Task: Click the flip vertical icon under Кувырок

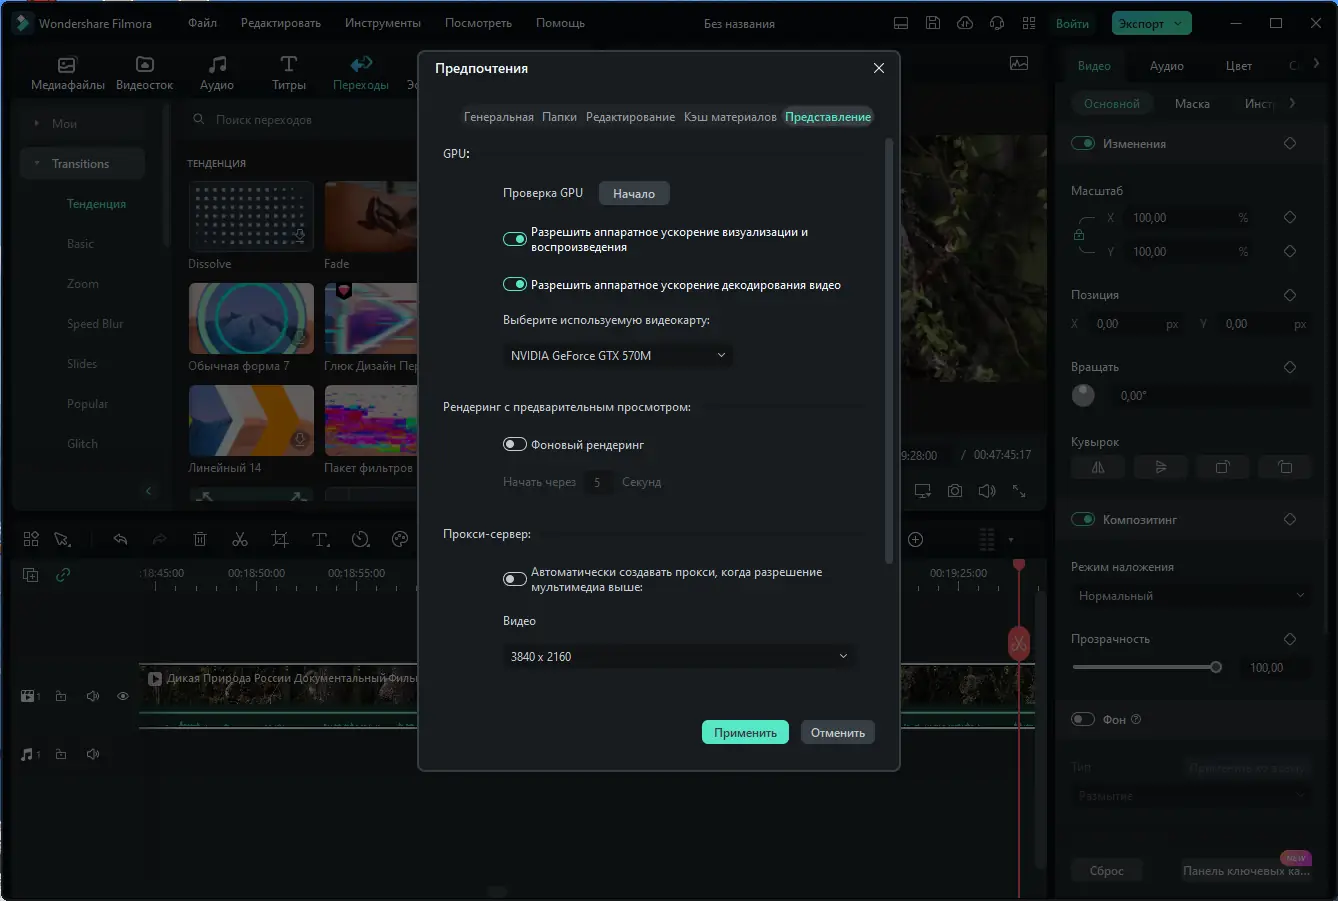Action: [x=1160, y=467]
